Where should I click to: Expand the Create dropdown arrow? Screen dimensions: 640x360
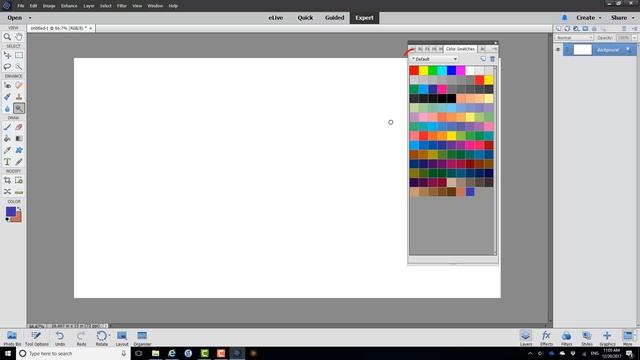point(600,18)
